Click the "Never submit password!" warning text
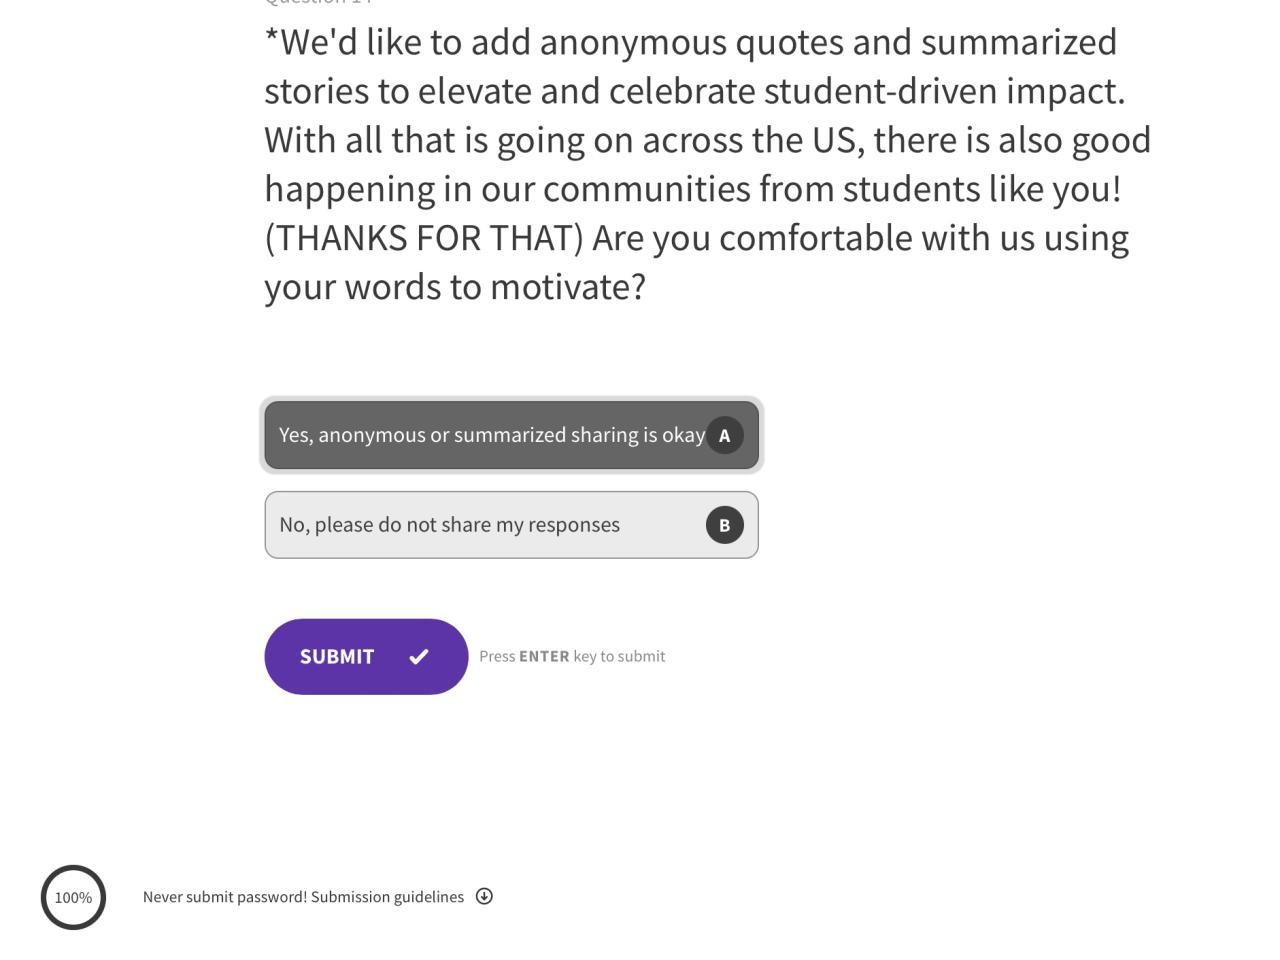 click(225, 897)
